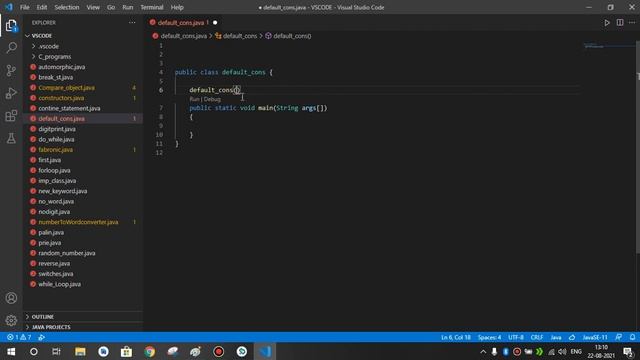Image resolution: width=640 pixels, height=360 pixels.
Task: Split the editor to the right
Action: click(x=620, y=23)
